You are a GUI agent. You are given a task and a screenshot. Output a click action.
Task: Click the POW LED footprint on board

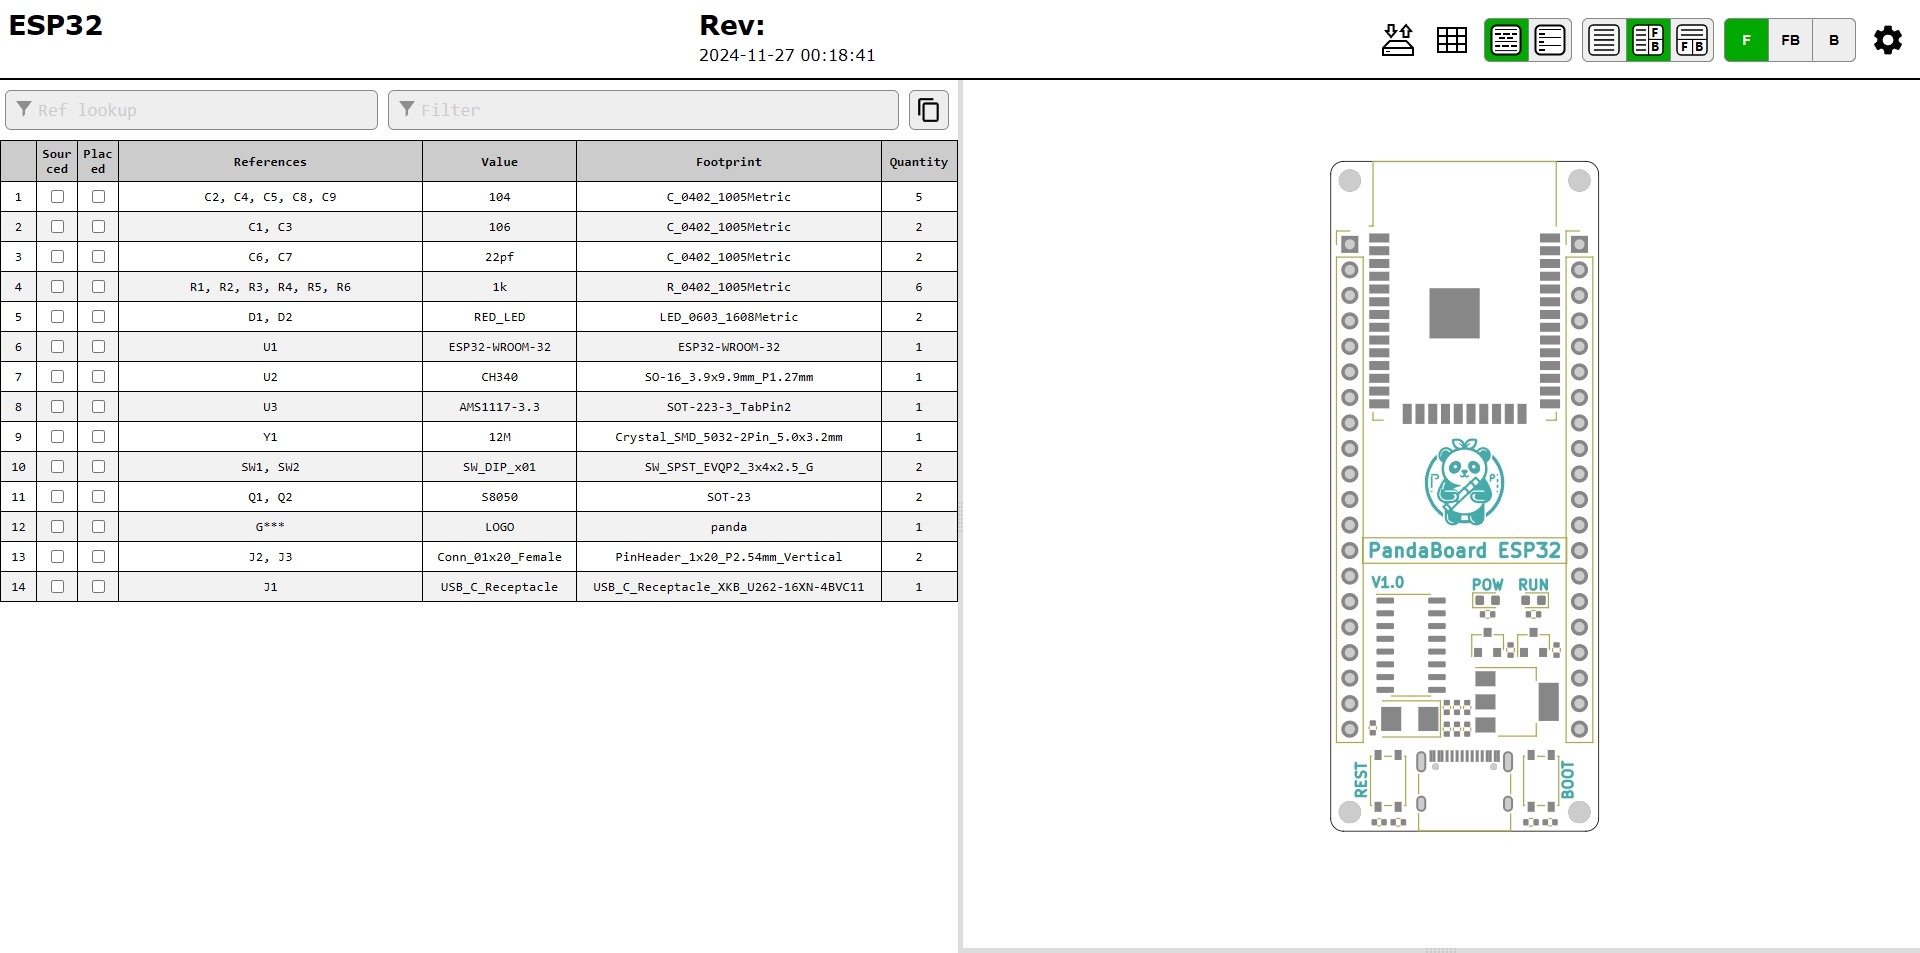coord(1487,601)
